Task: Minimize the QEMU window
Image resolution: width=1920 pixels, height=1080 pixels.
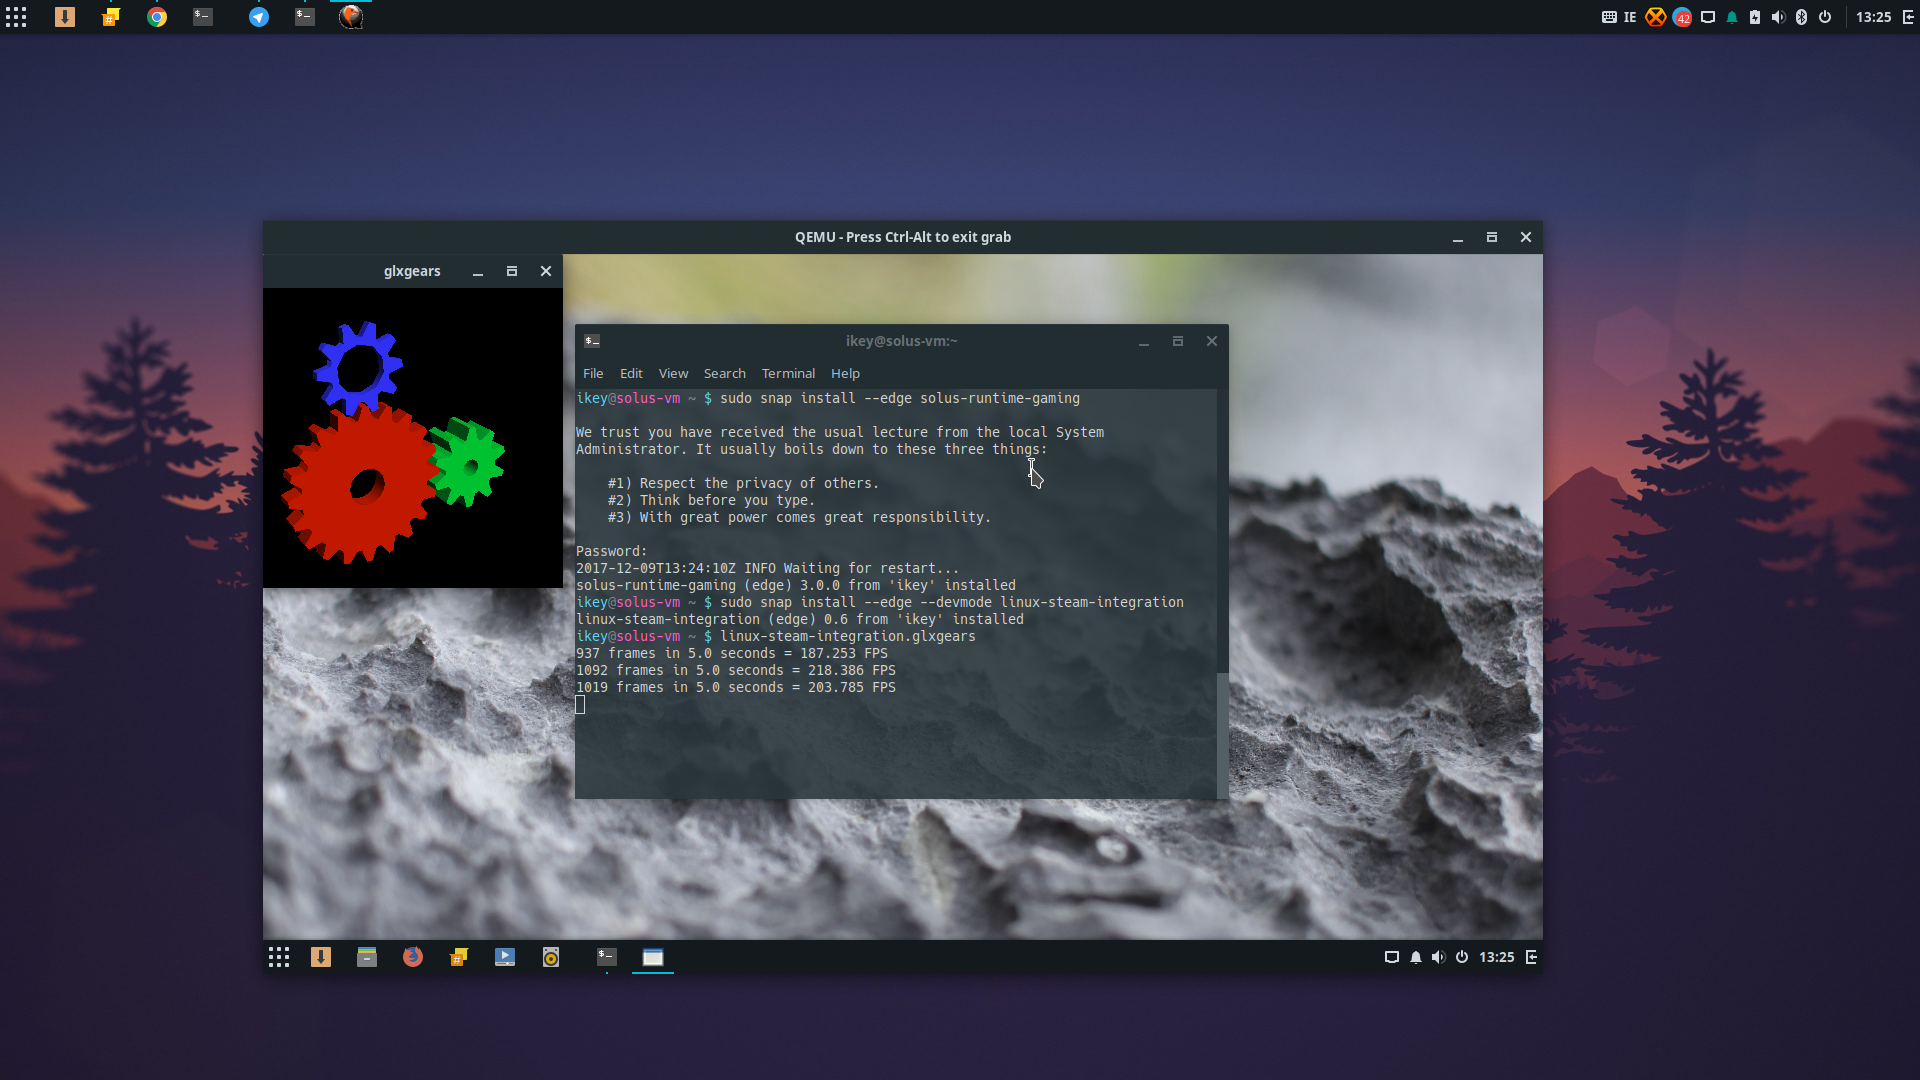Action: [1458, 238]
